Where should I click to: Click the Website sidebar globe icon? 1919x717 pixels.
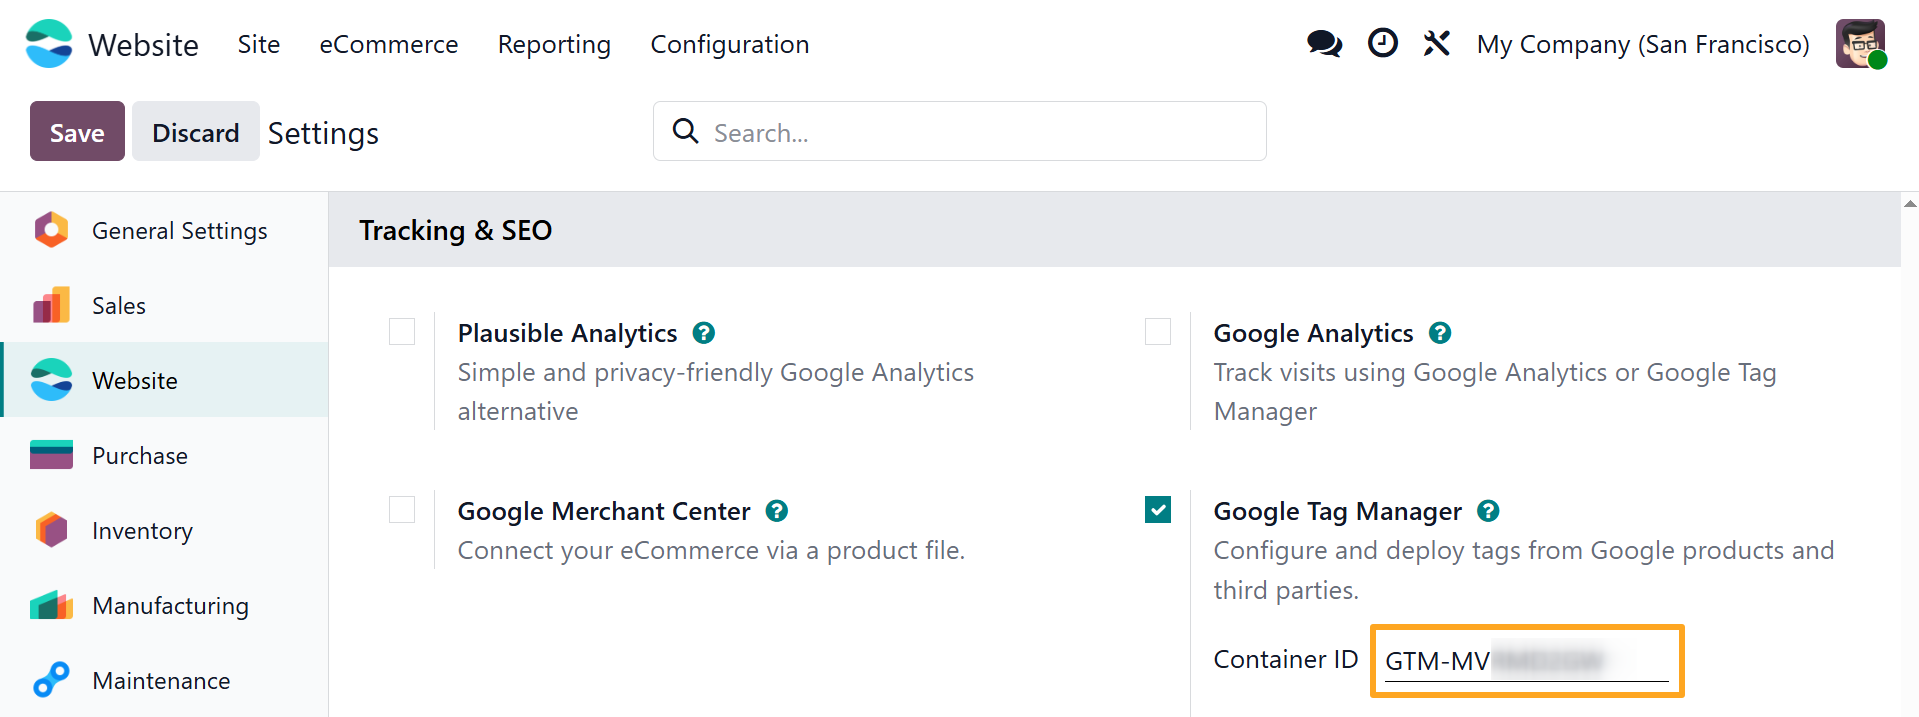pyautogui.click(x=51, y=380)
